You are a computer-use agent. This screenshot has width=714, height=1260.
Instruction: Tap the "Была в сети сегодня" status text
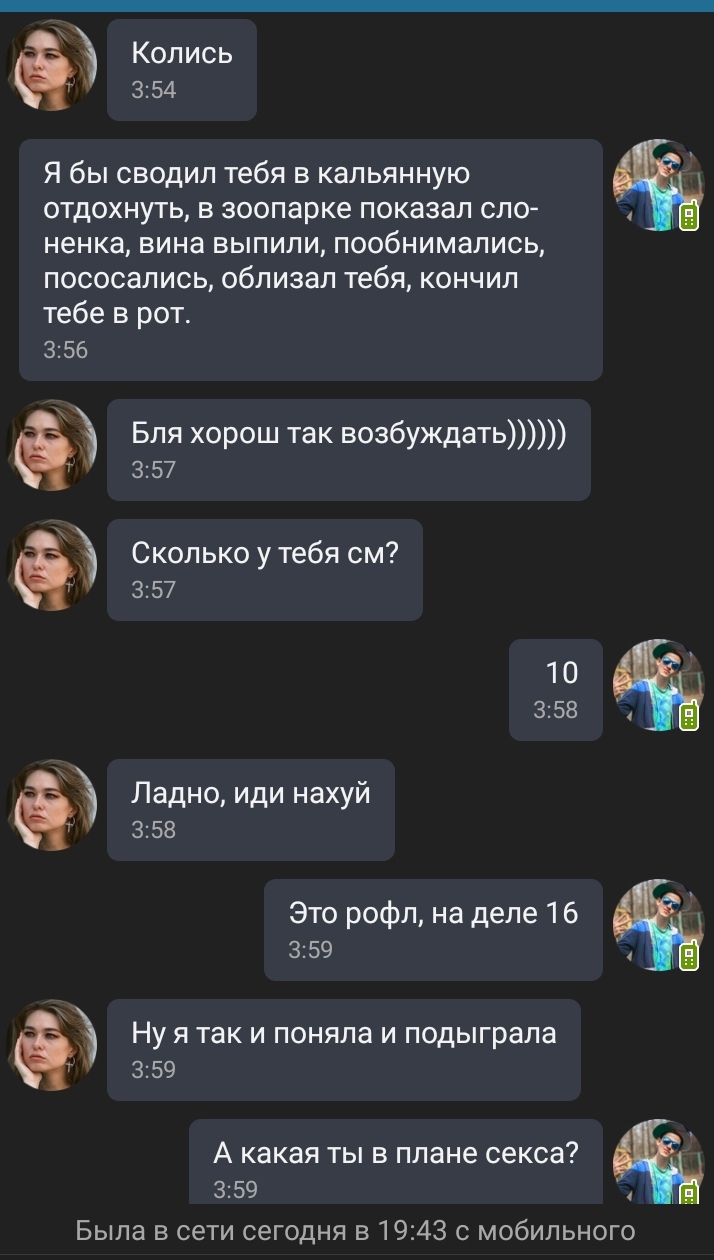click(356, 1230)
